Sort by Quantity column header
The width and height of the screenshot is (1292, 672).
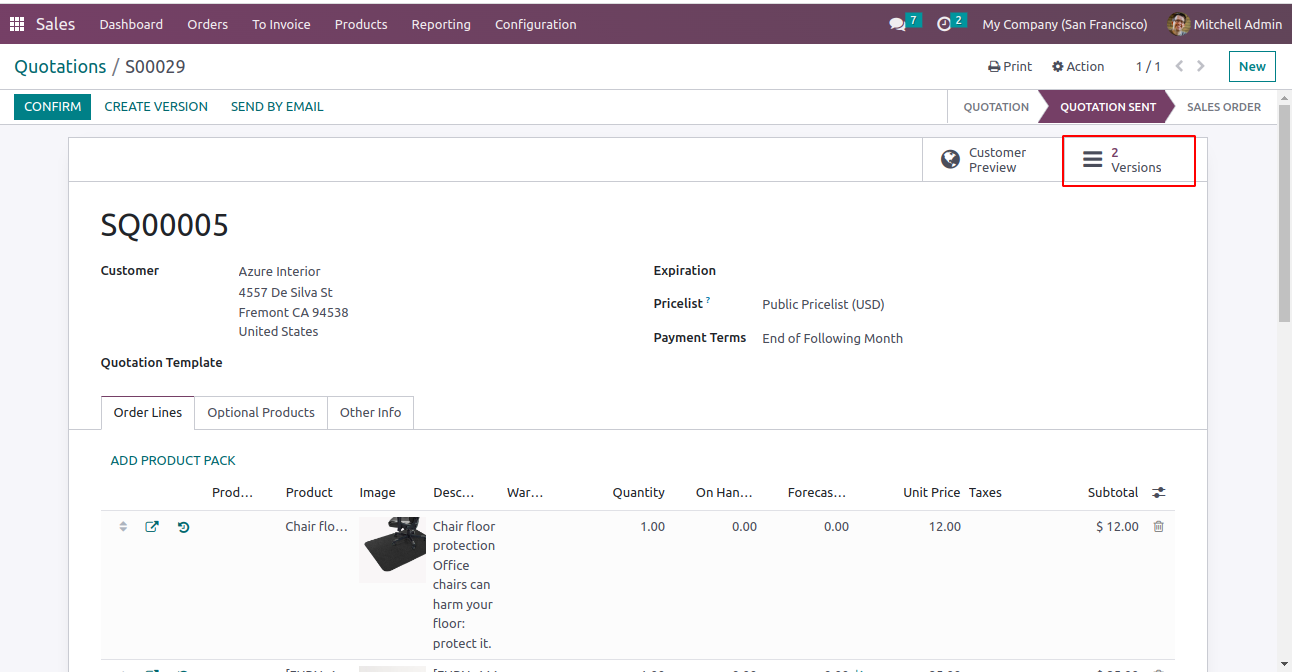(639, 492)
